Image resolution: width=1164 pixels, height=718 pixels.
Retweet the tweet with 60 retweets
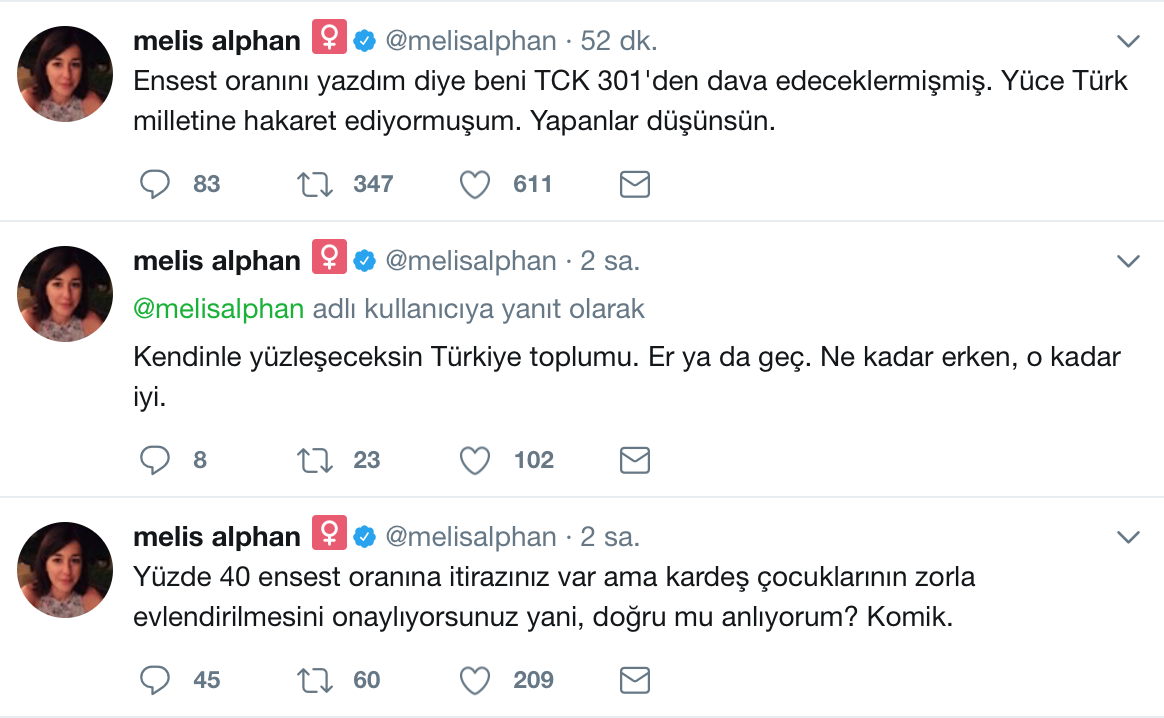(x=315, y=680)
